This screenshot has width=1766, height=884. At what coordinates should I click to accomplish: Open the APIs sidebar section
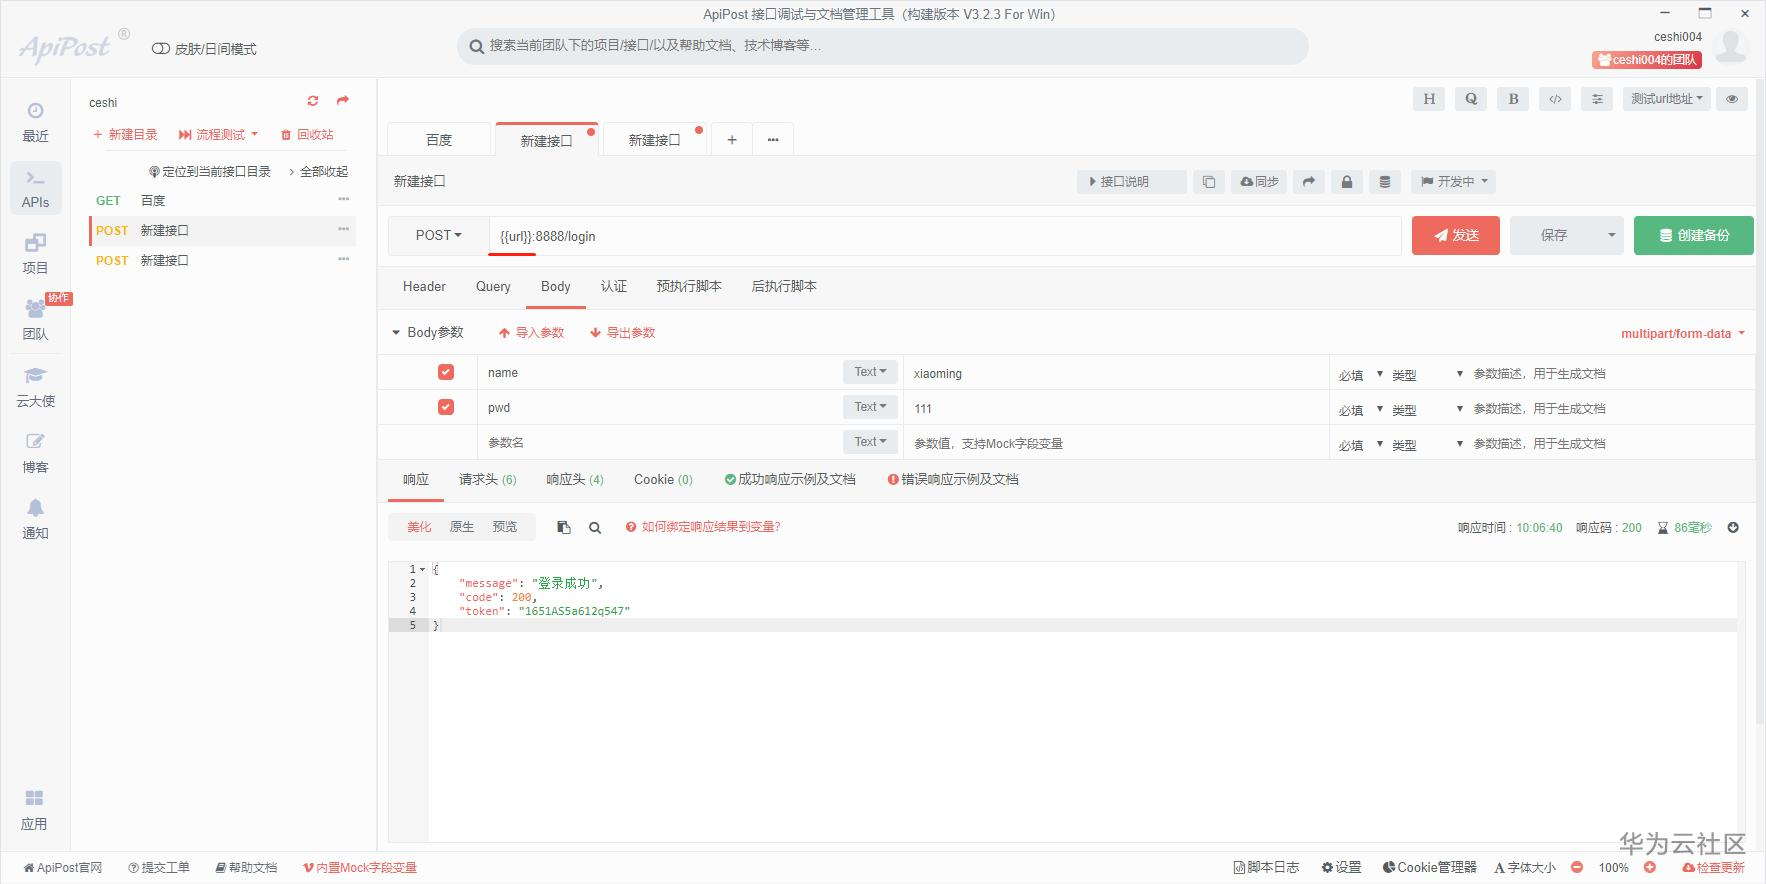point(35,188)
